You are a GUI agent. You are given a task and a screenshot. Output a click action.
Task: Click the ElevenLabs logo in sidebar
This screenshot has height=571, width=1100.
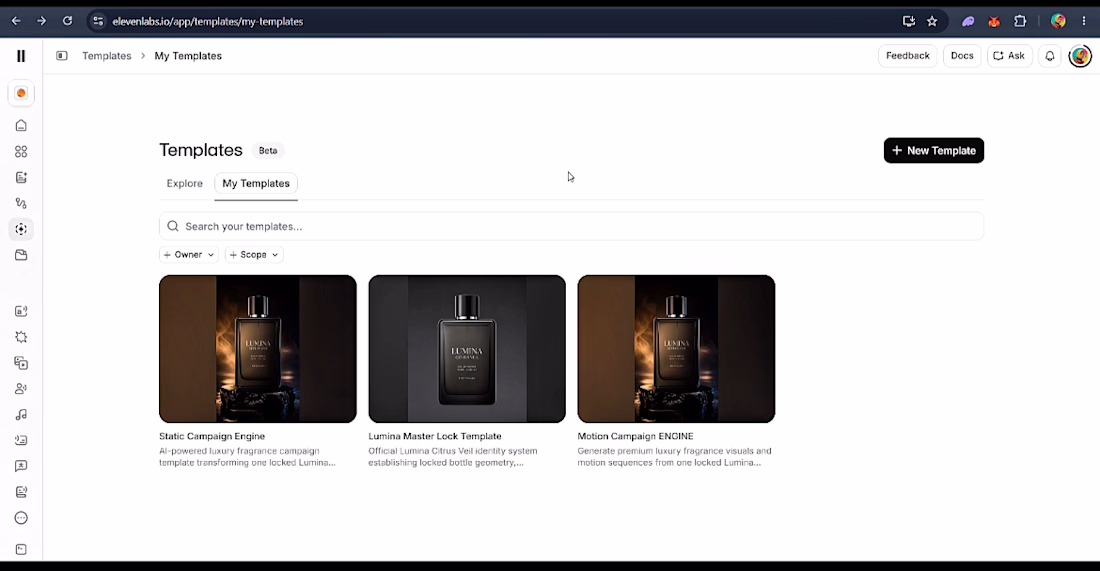21,55
